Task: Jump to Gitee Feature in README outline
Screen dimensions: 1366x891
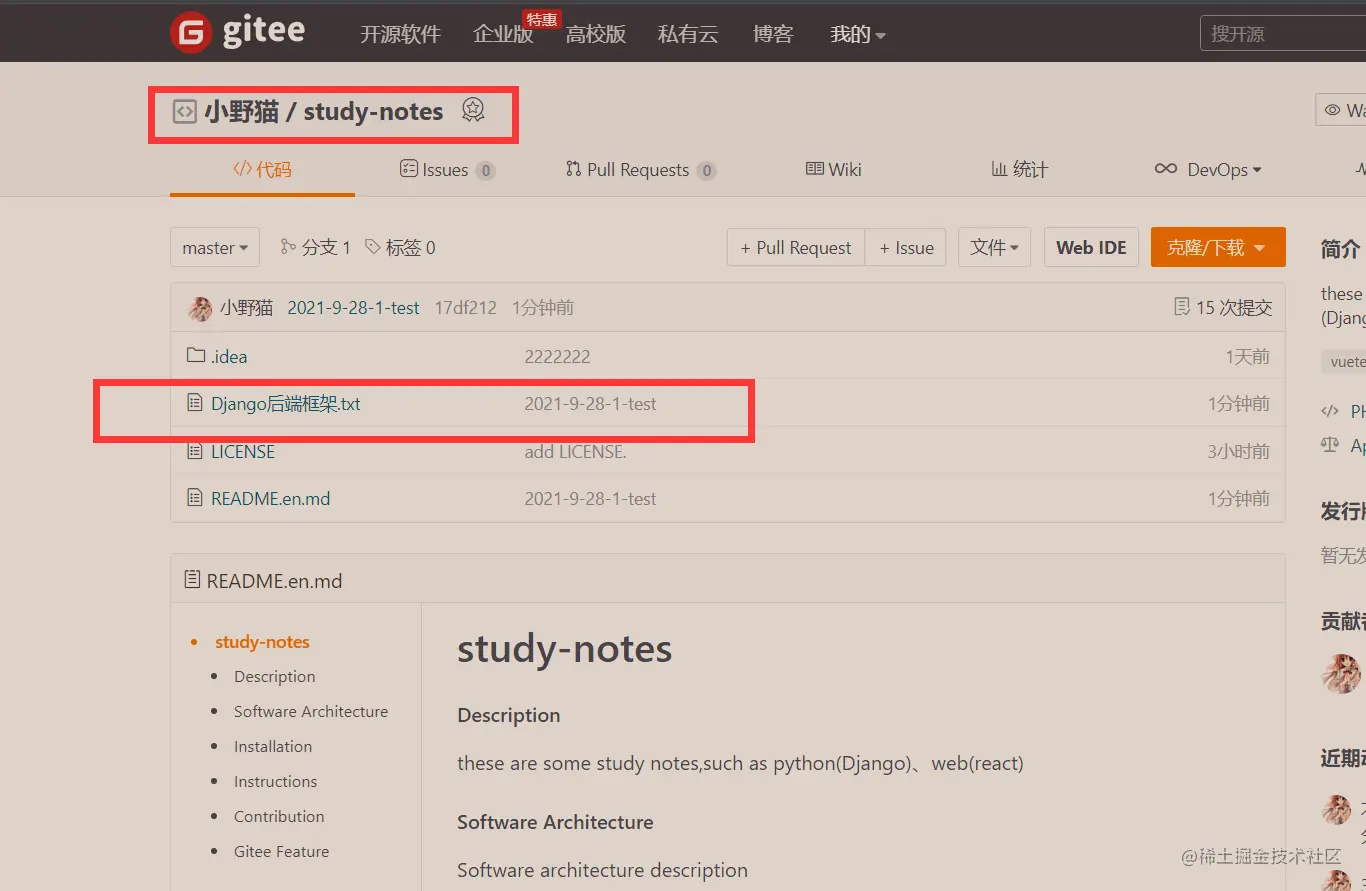Action: click(281, 851)
